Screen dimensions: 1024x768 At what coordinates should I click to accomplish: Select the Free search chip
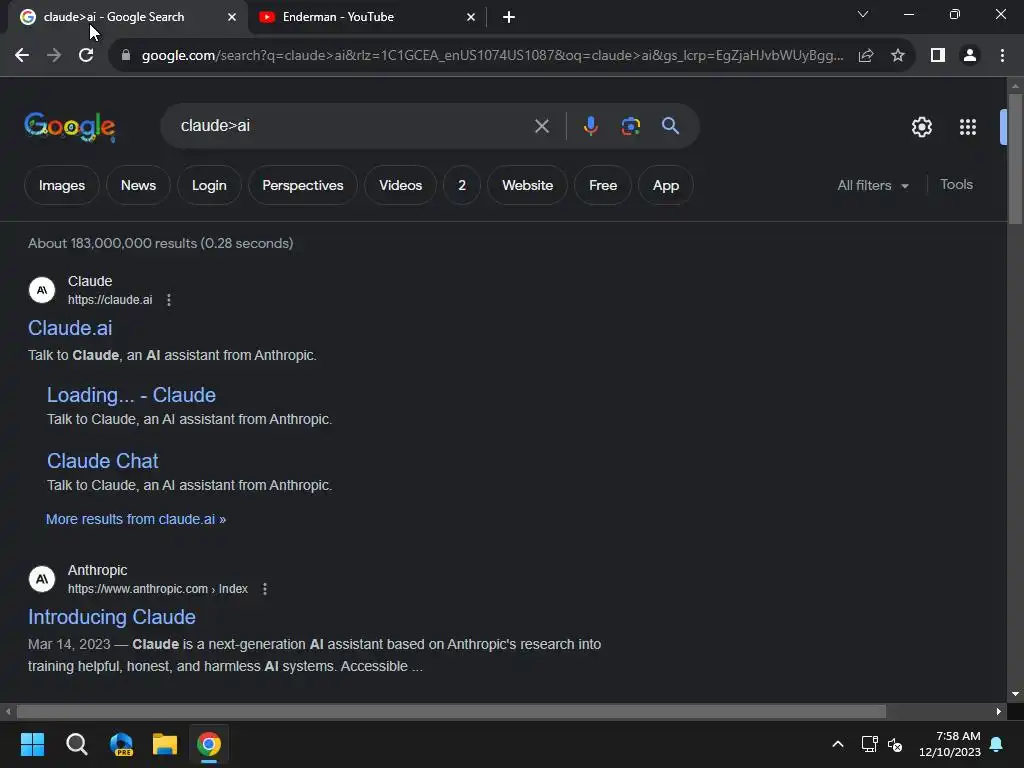pos(603,185)
